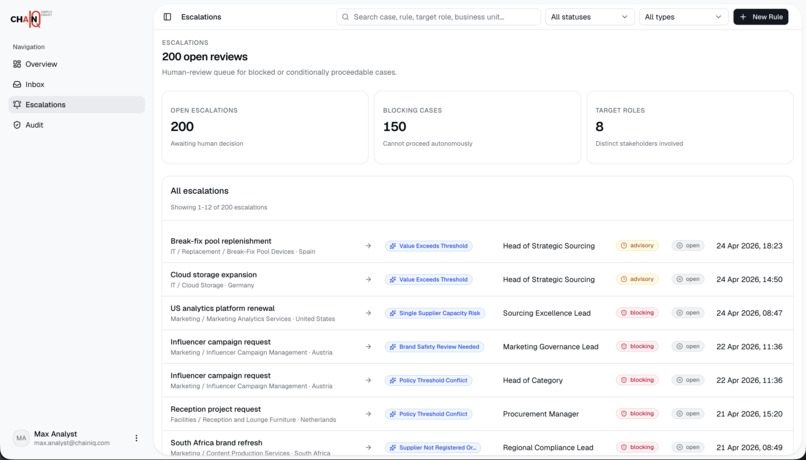Click Head of Category role text

(533, 380)
